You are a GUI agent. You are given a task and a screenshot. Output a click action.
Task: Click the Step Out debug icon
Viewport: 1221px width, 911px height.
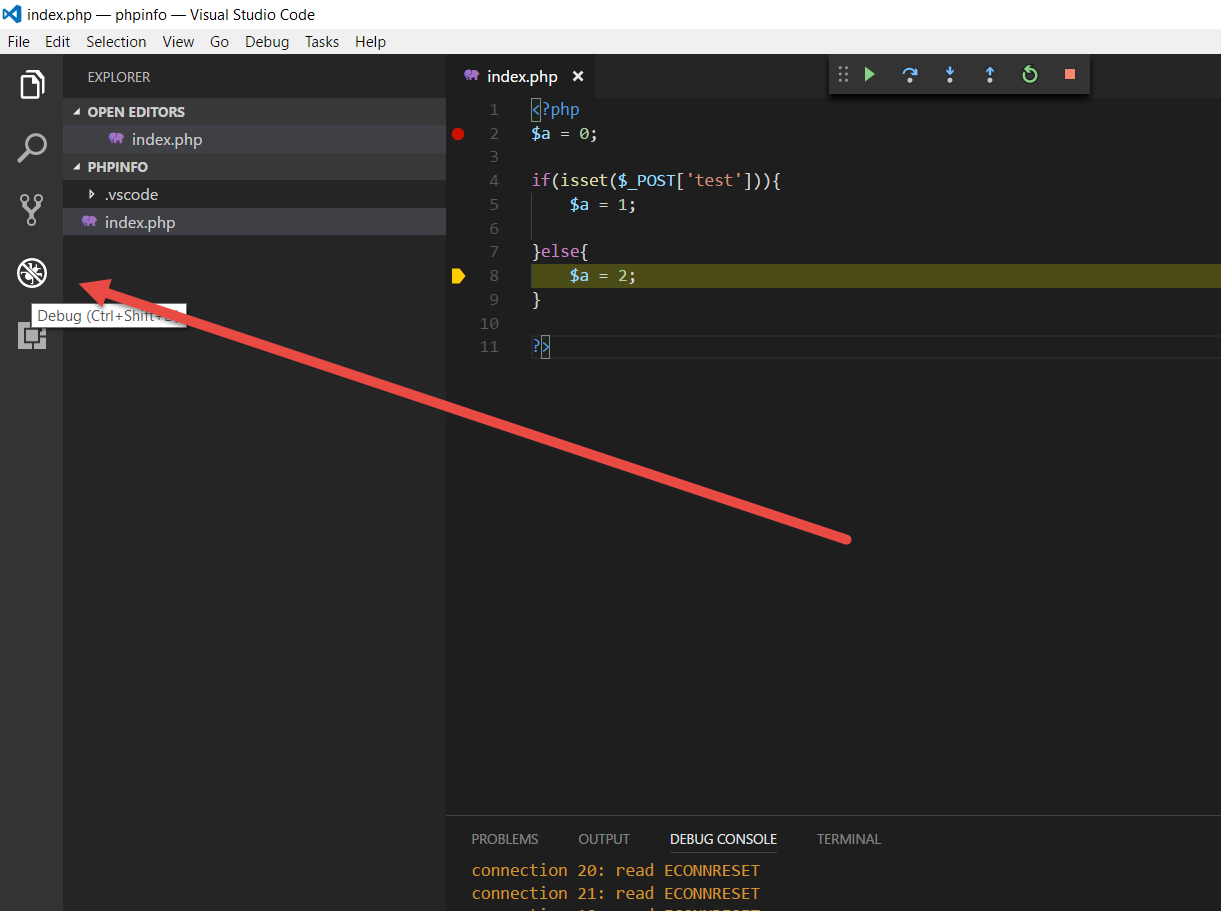990,75
